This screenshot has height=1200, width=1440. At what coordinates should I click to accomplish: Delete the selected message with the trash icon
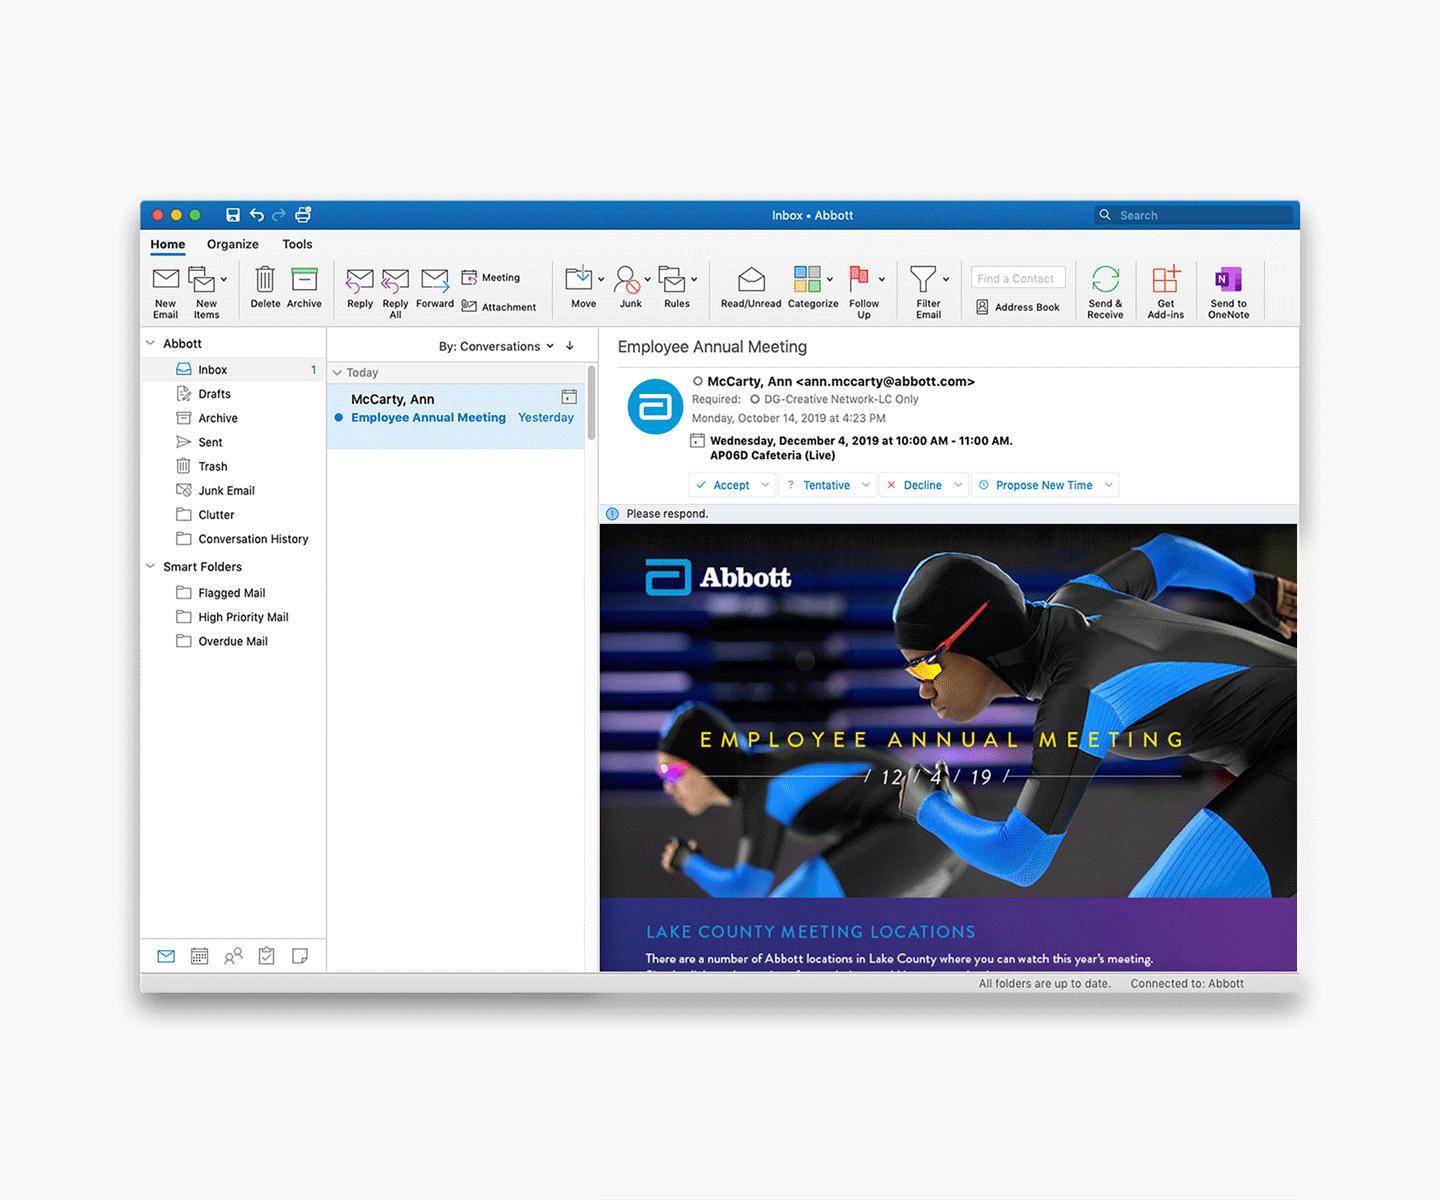point(265,279)
